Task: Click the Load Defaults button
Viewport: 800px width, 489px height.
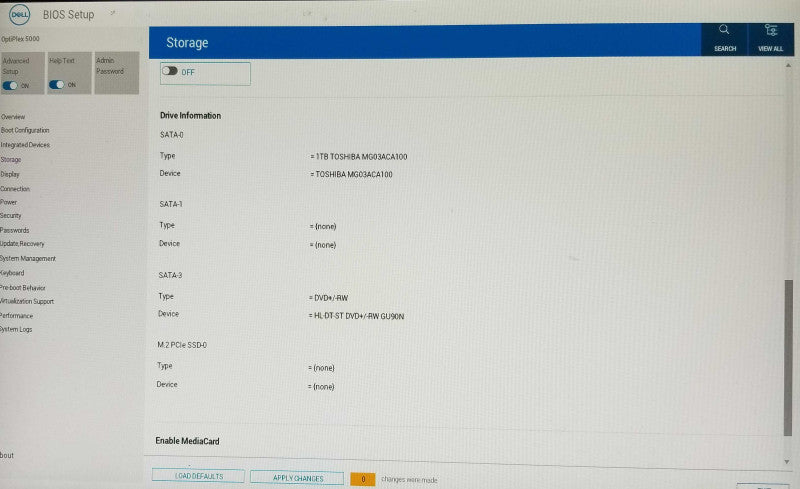Action: tap(198, 476)
